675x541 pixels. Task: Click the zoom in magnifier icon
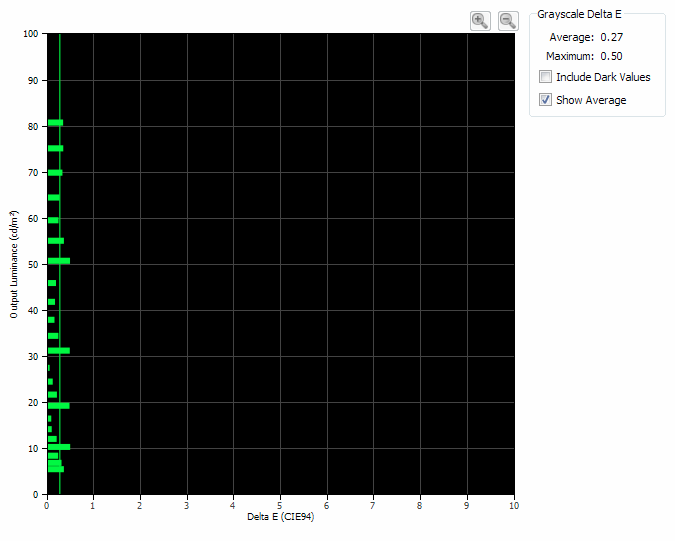[480, 21]
